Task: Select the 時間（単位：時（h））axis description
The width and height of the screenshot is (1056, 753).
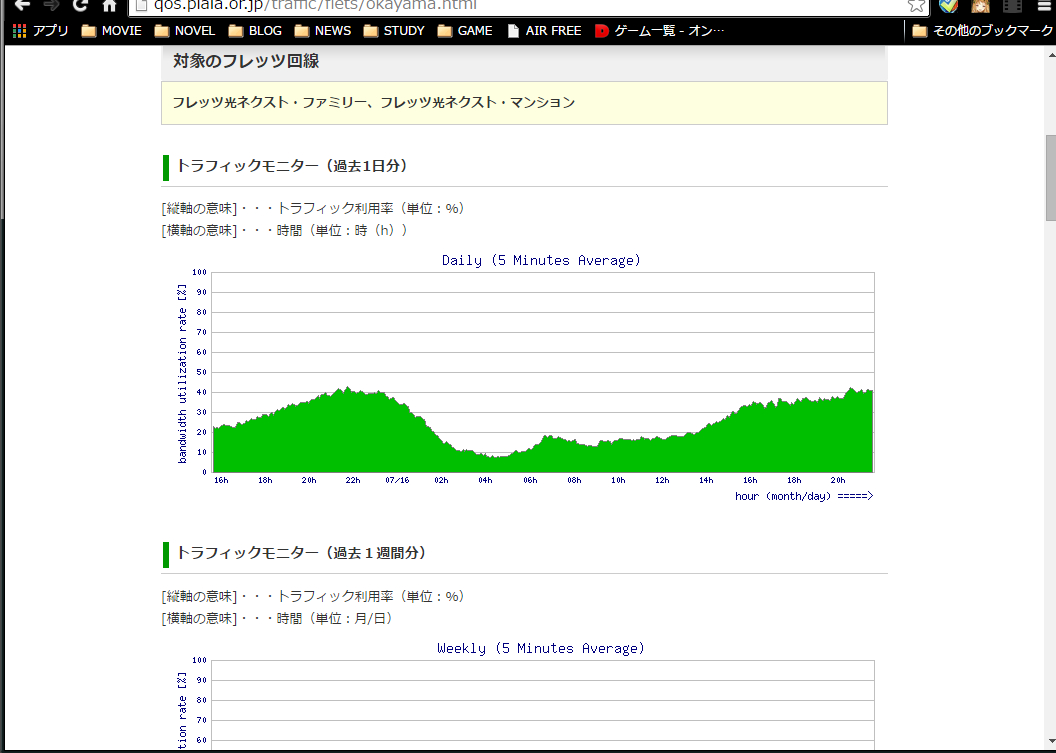Action: click(x=285, y=231)
